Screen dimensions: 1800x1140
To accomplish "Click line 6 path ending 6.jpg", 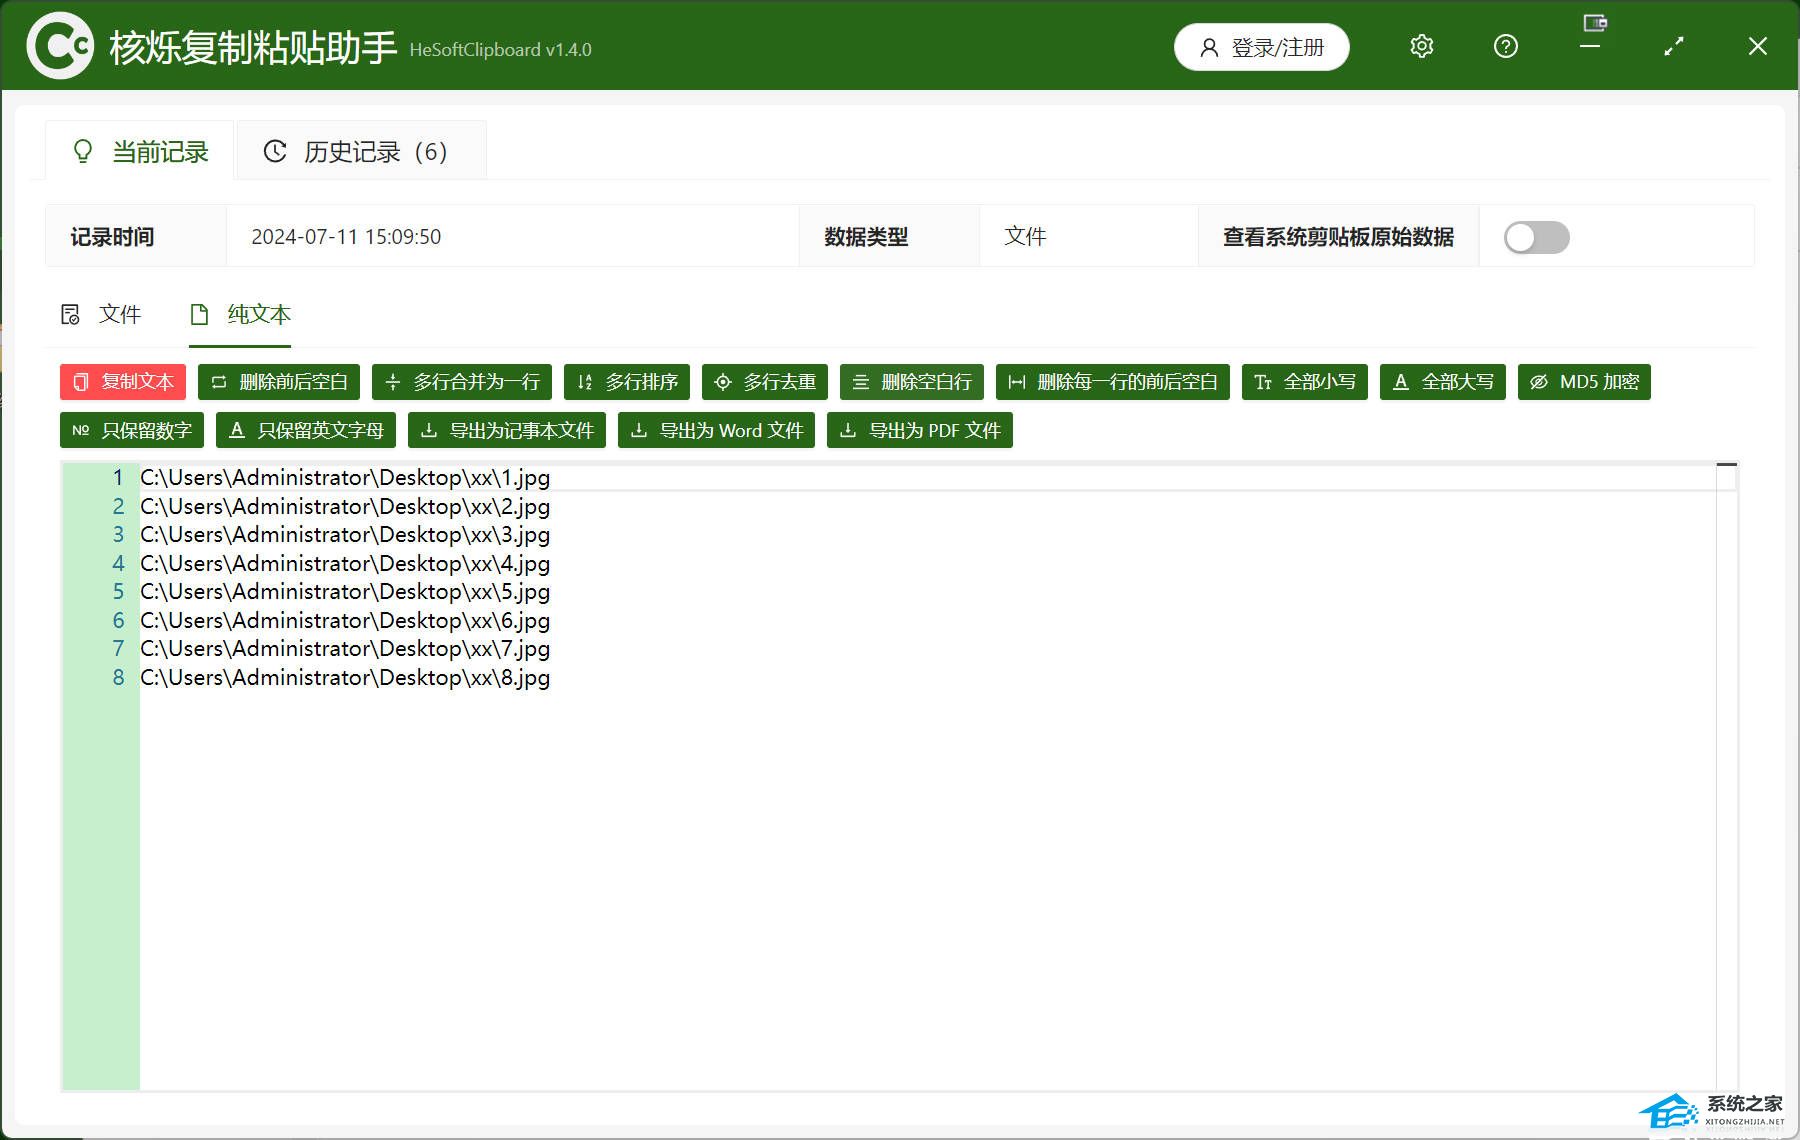I will [345, 621].
